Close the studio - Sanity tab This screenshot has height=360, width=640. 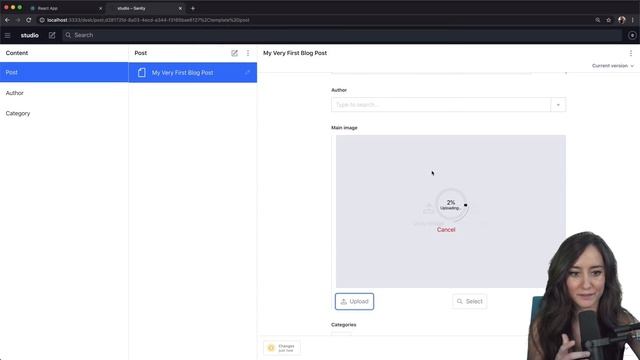click(180, 8)
